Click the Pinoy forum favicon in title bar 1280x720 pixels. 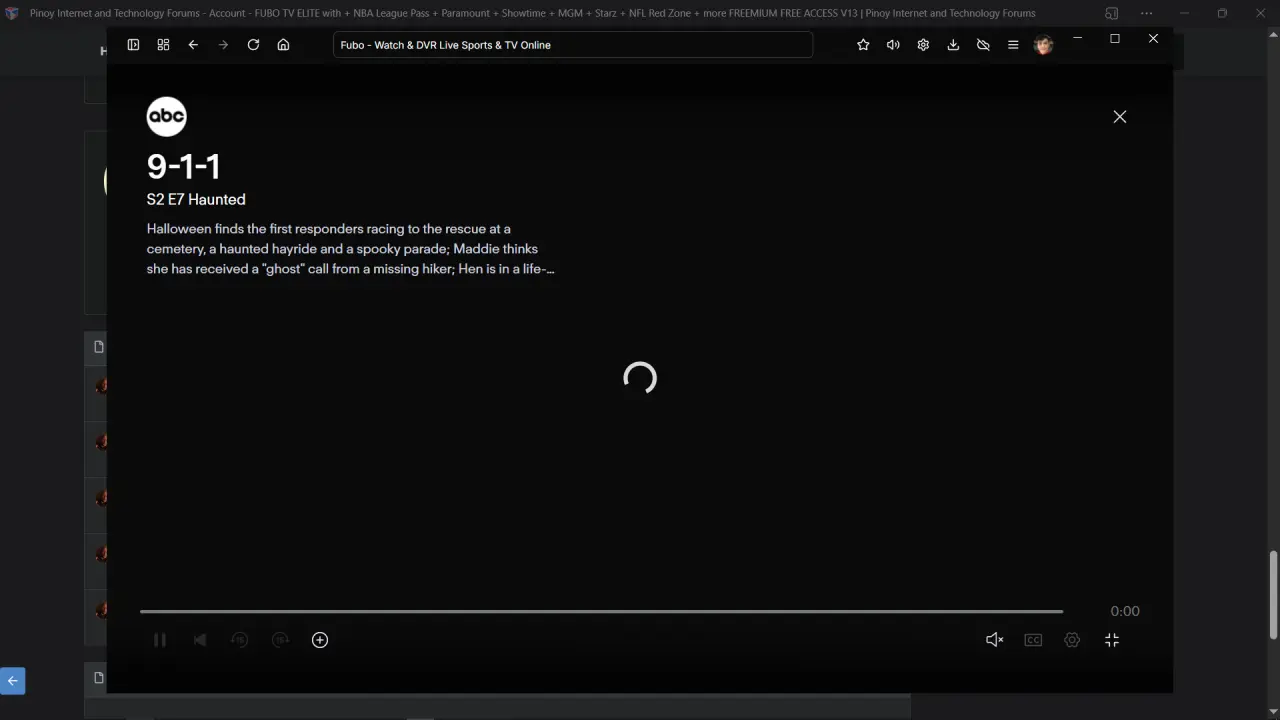[12, 14]
